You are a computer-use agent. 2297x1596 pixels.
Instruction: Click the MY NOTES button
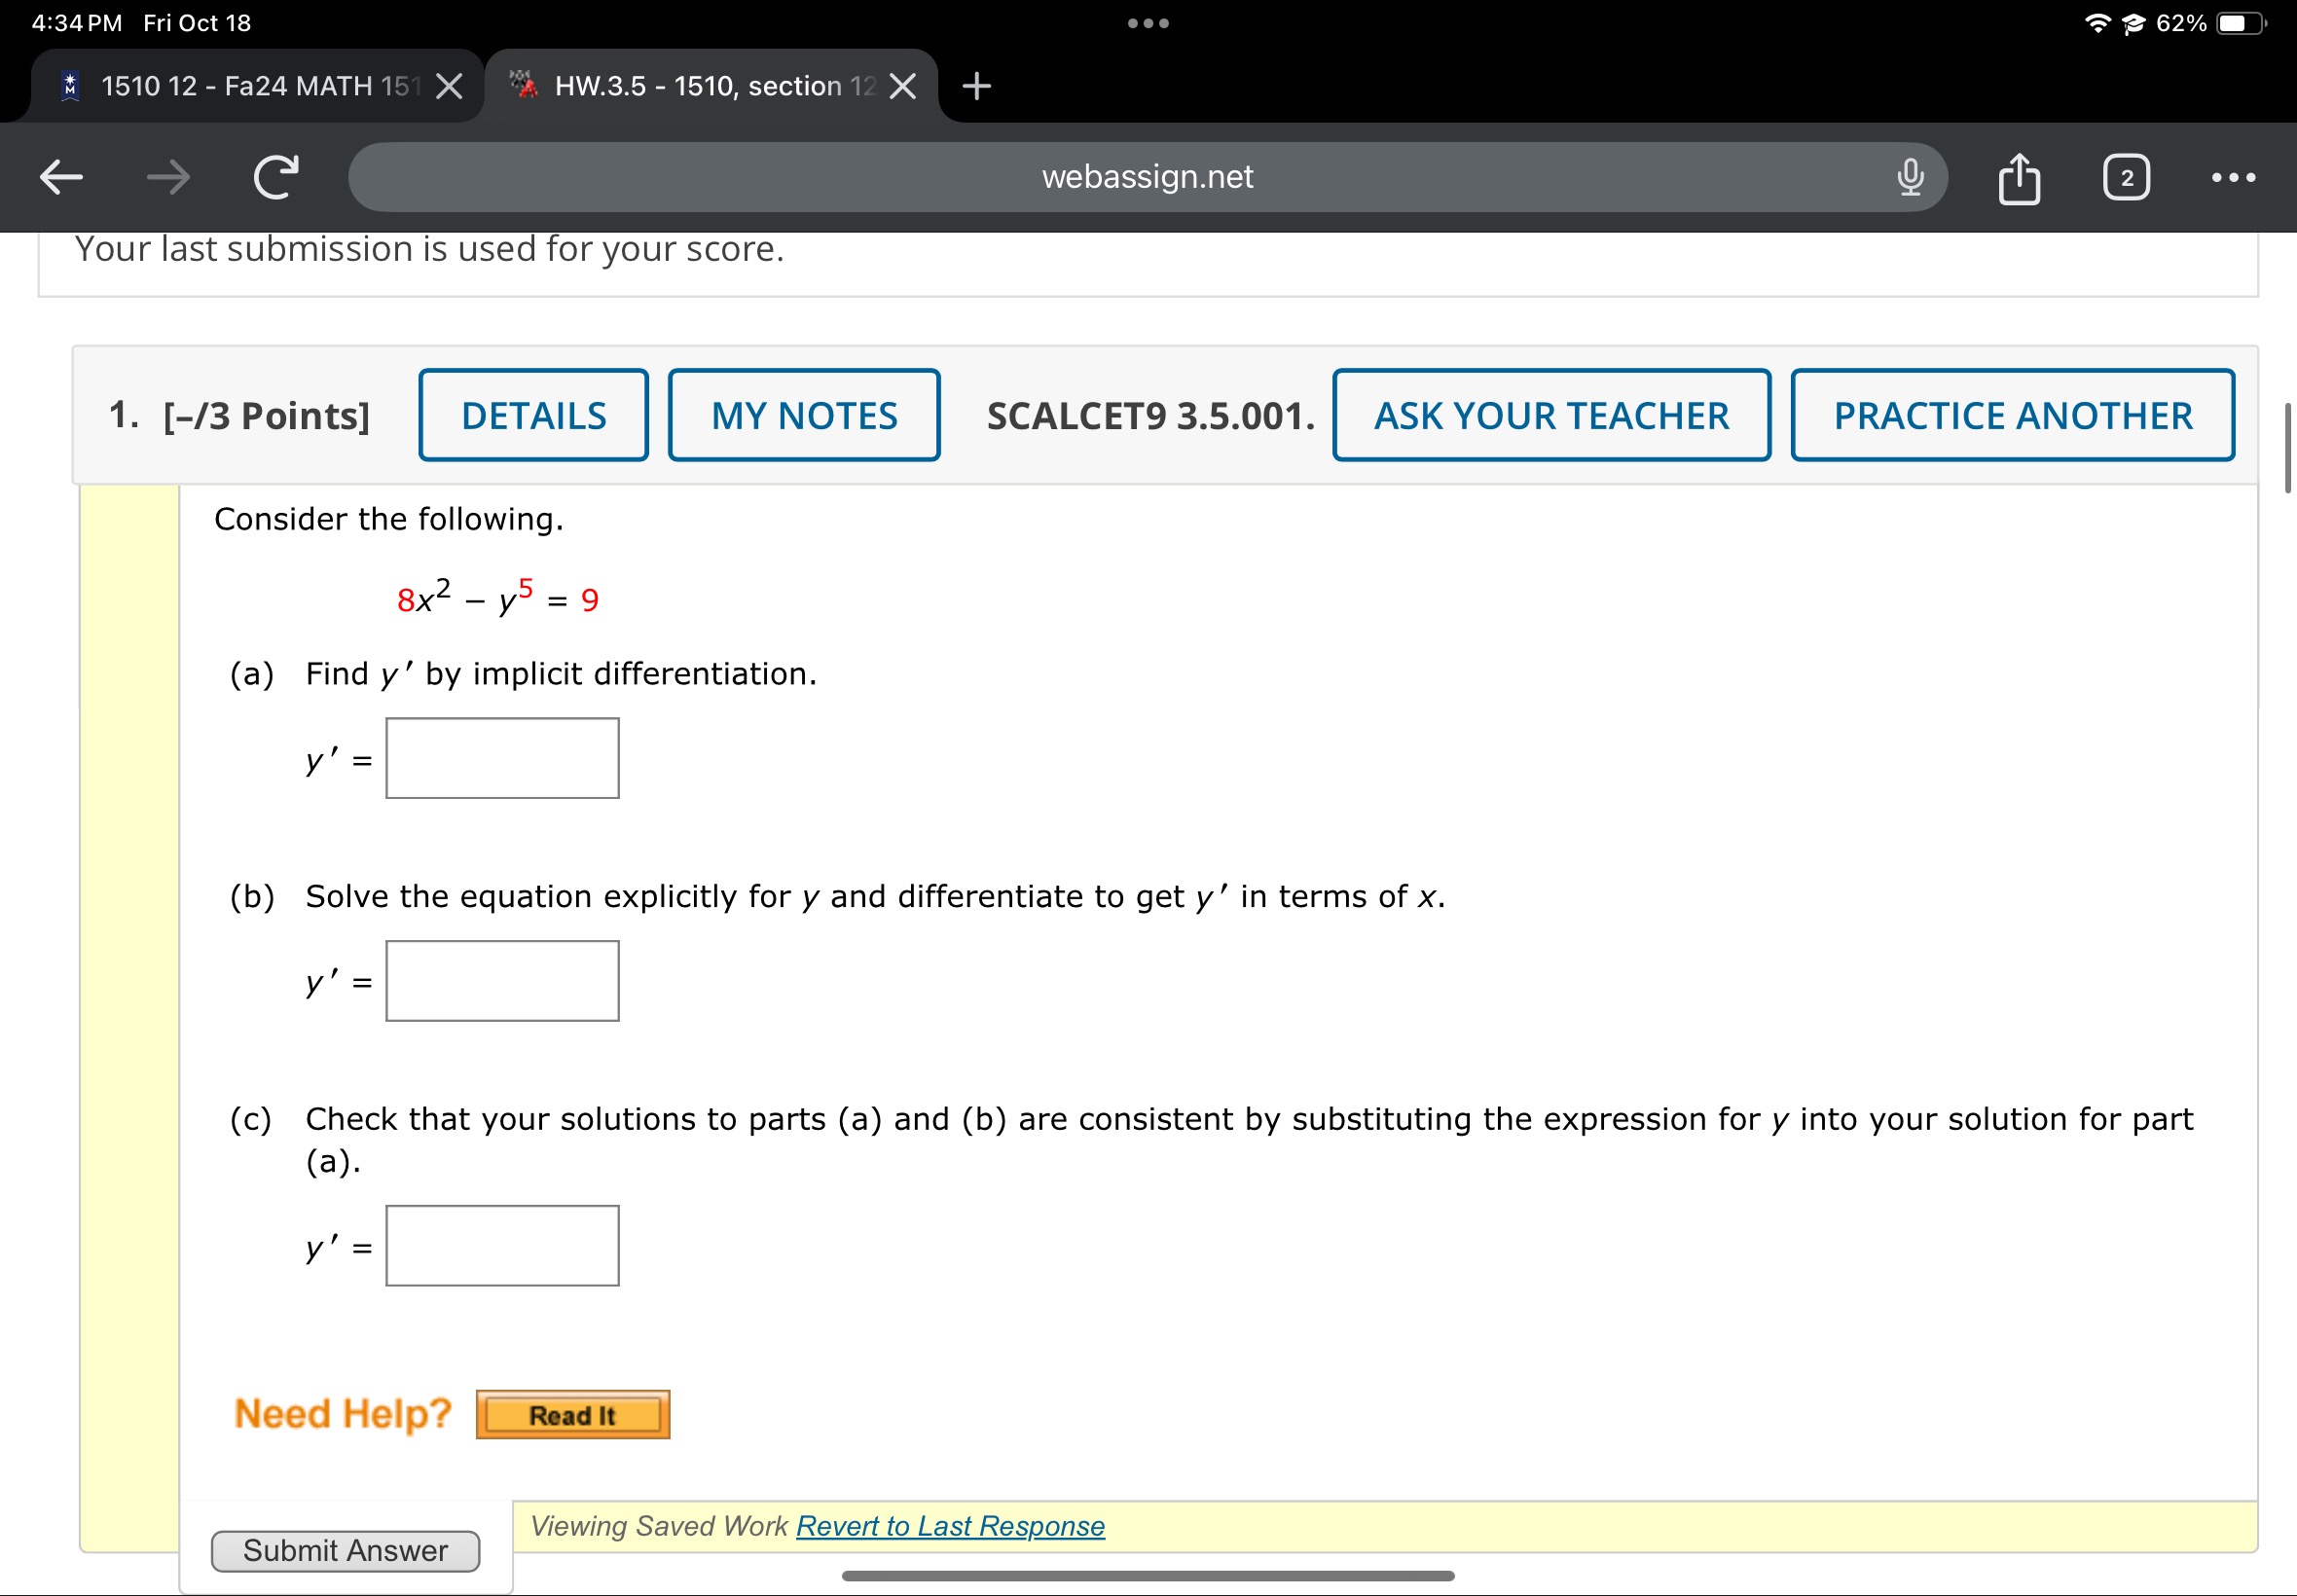(803, 414)
